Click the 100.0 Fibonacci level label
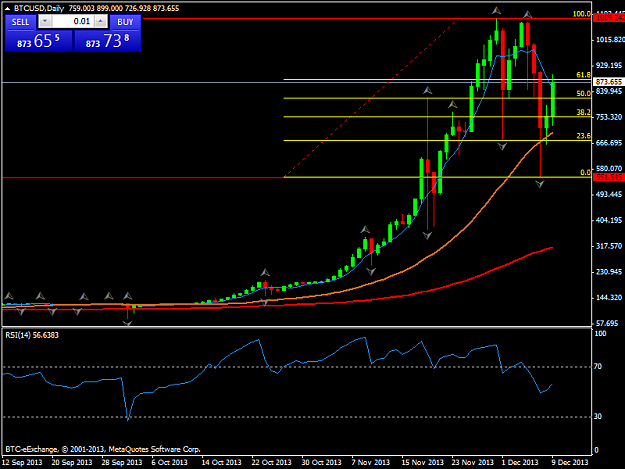 (582, 14)
